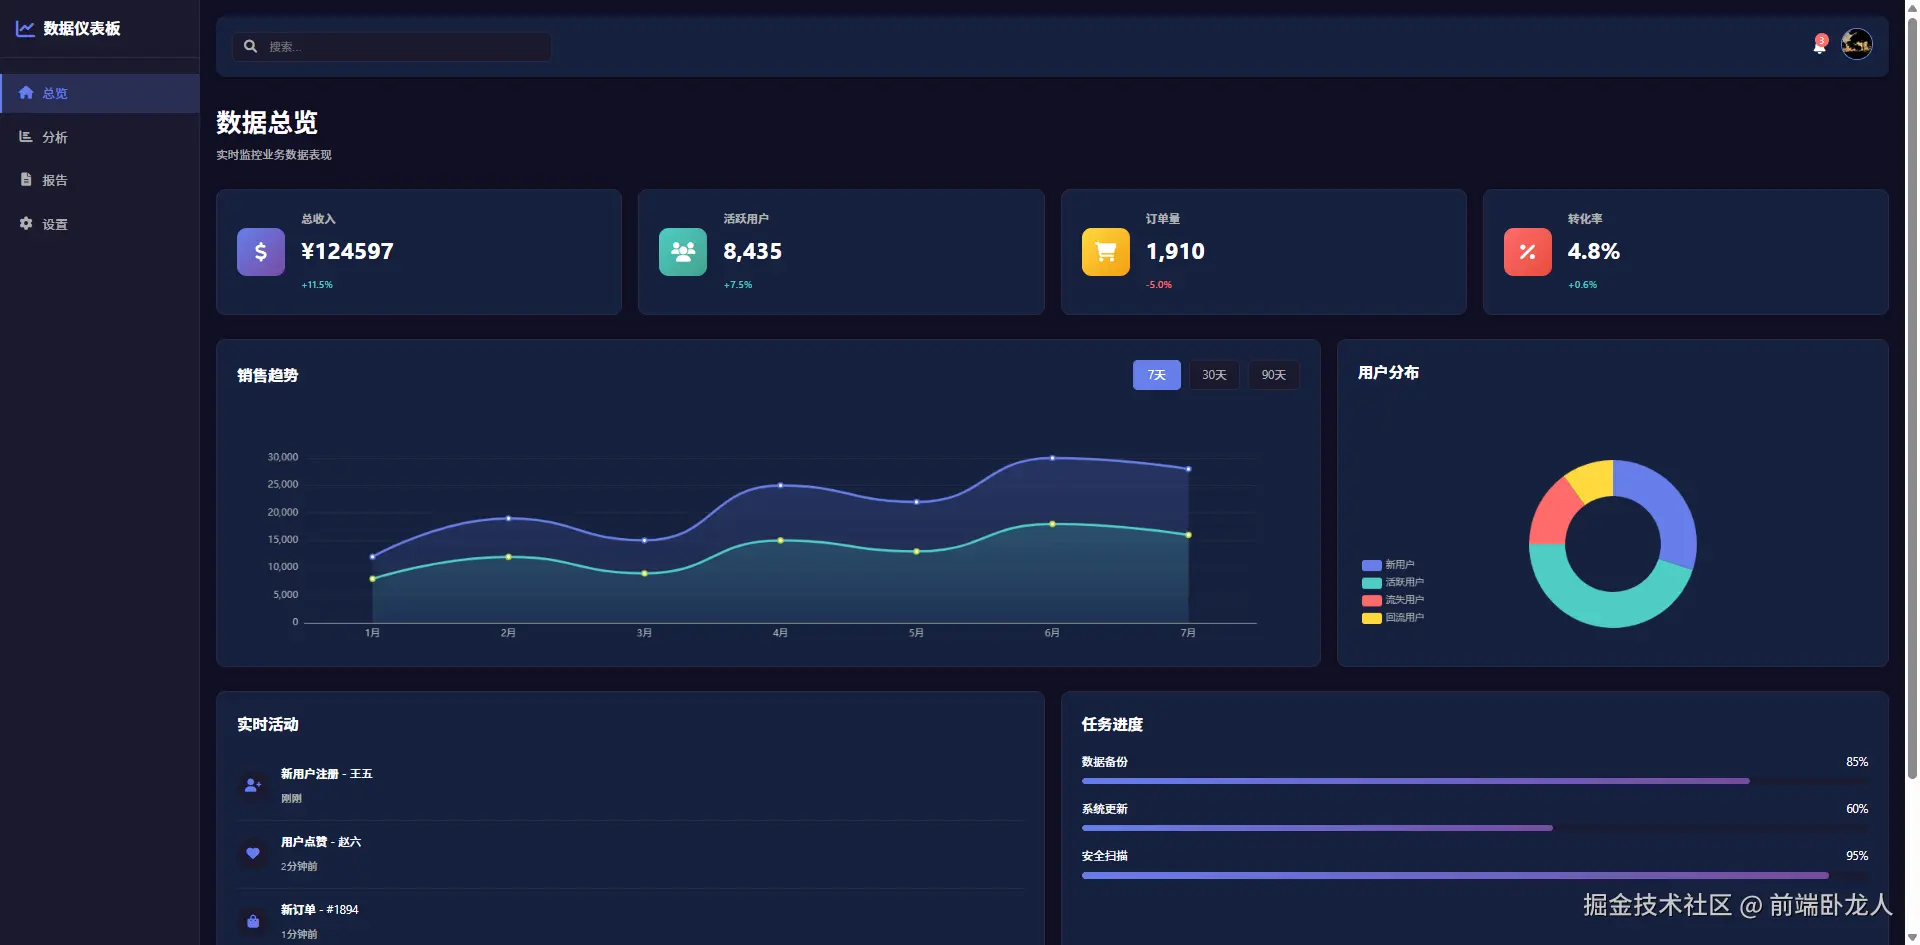Go to 总览 in the sidebar
This screenshot has height=945, width=1920.
100,93
